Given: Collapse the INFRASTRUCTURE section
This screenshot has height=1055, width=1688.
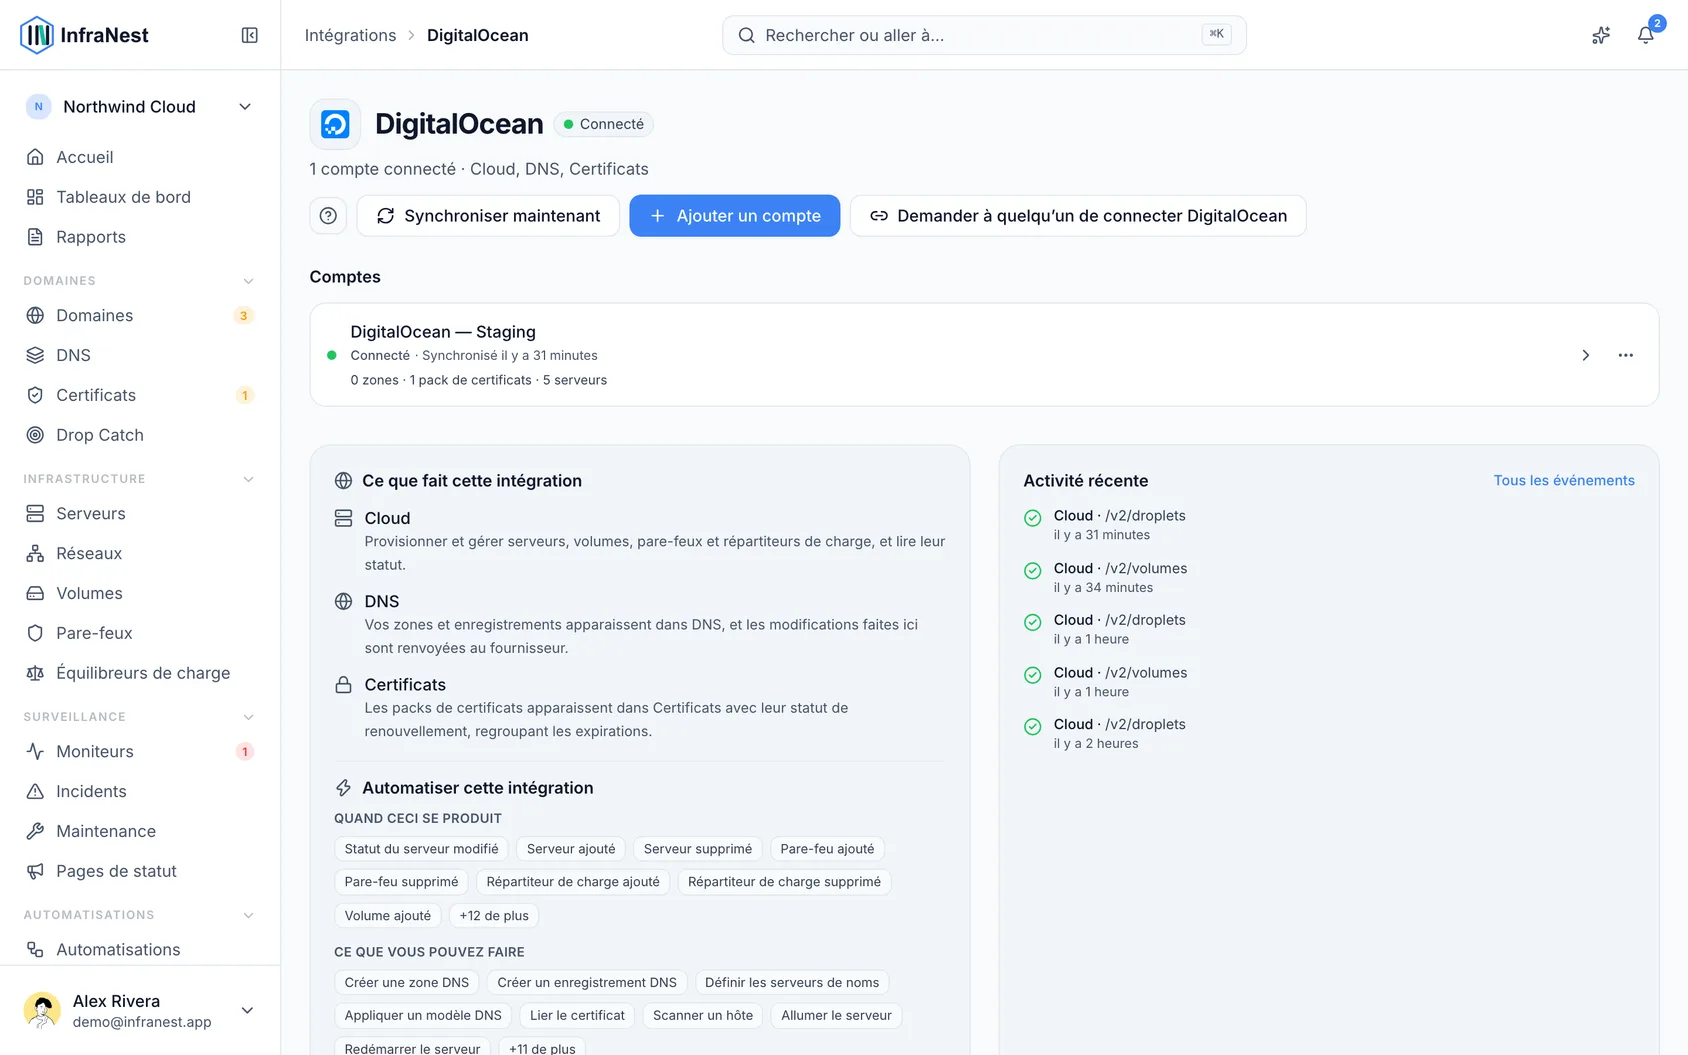Looking at the screenshot, I should click(248, 479).
